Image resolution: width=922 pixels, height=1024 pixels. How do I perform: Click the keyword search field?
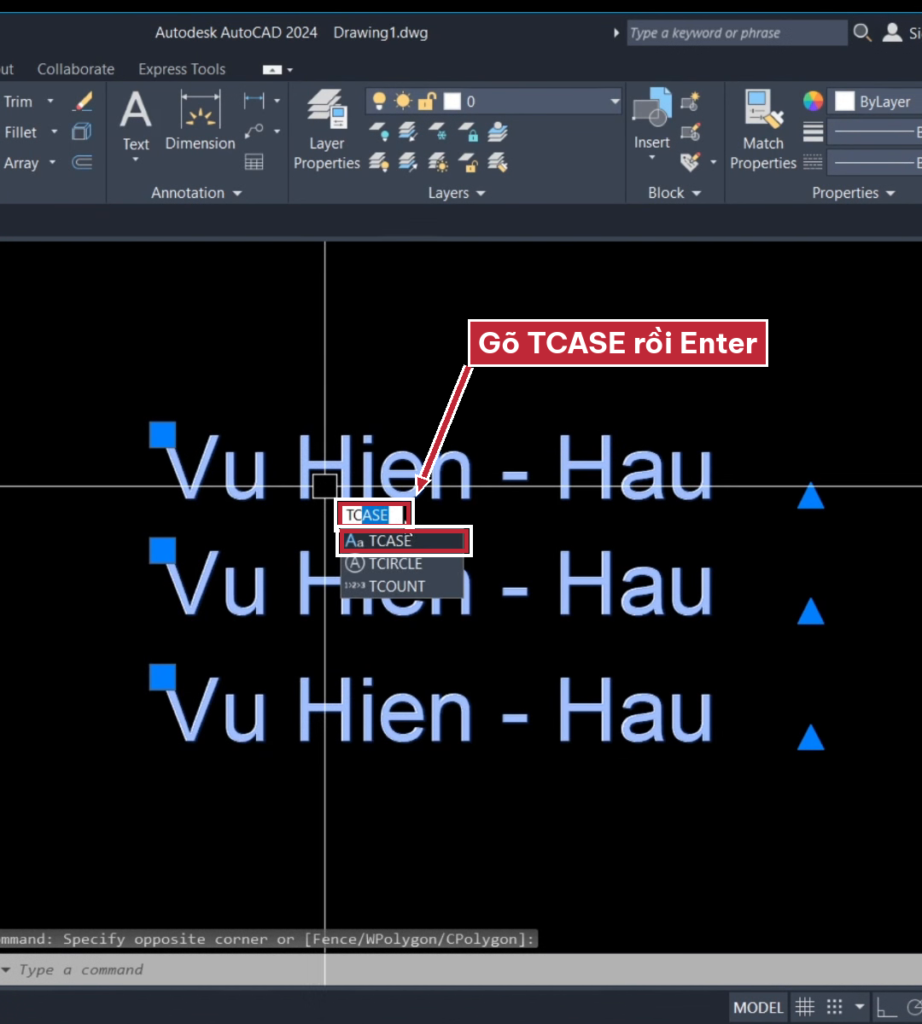pyautogui.click(x=737, y=33)
